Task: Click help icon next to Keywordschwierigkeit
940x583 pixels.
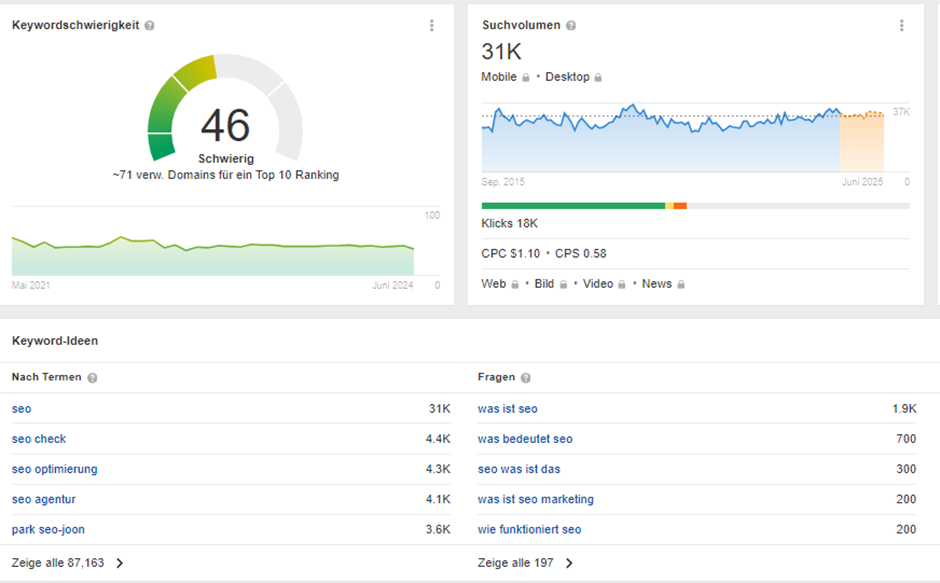Action: [x=149, y=26]
